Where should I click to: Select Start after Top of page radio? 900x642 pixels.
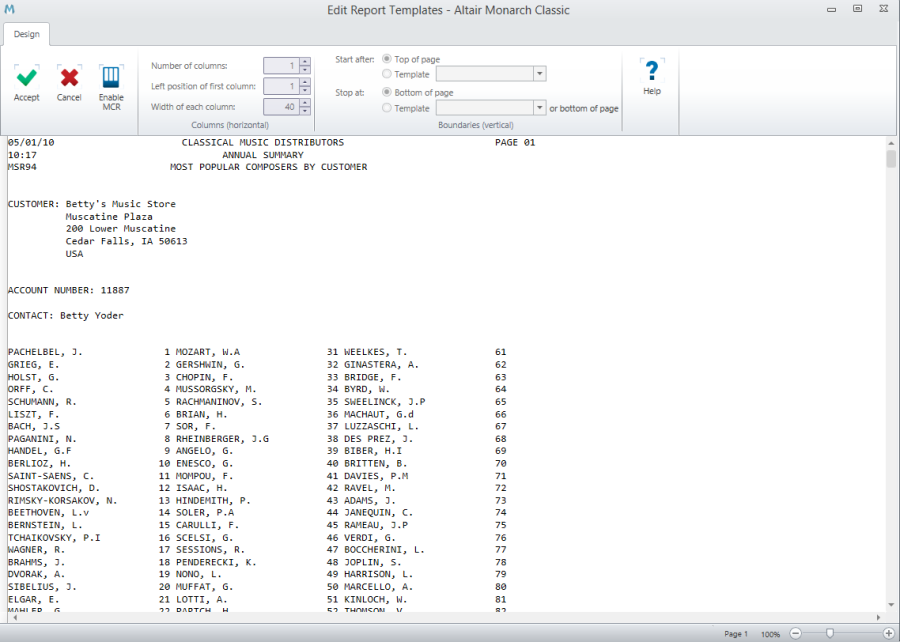387,59
